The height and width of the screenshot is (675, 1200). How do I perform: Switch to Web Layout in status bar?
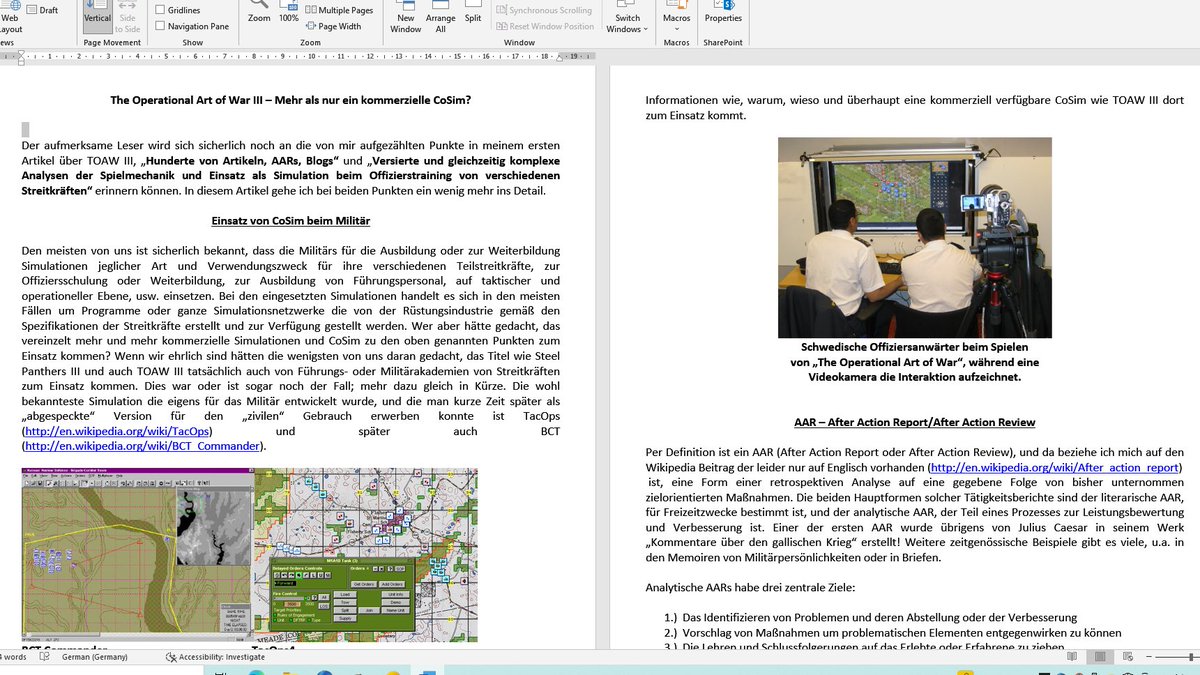pyautogui.click(x=1128, y=657)
